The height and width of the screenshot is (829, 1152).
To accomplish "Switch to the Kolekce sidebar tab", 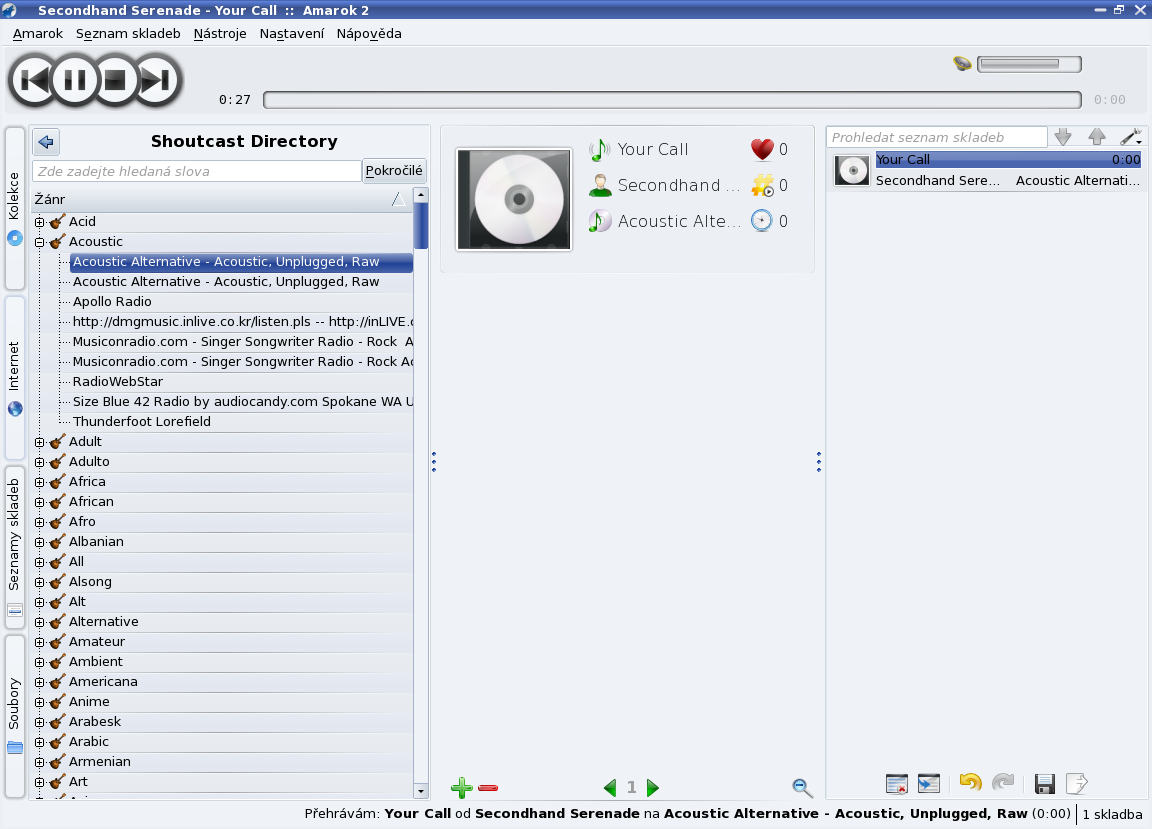I will coord(15,209).
